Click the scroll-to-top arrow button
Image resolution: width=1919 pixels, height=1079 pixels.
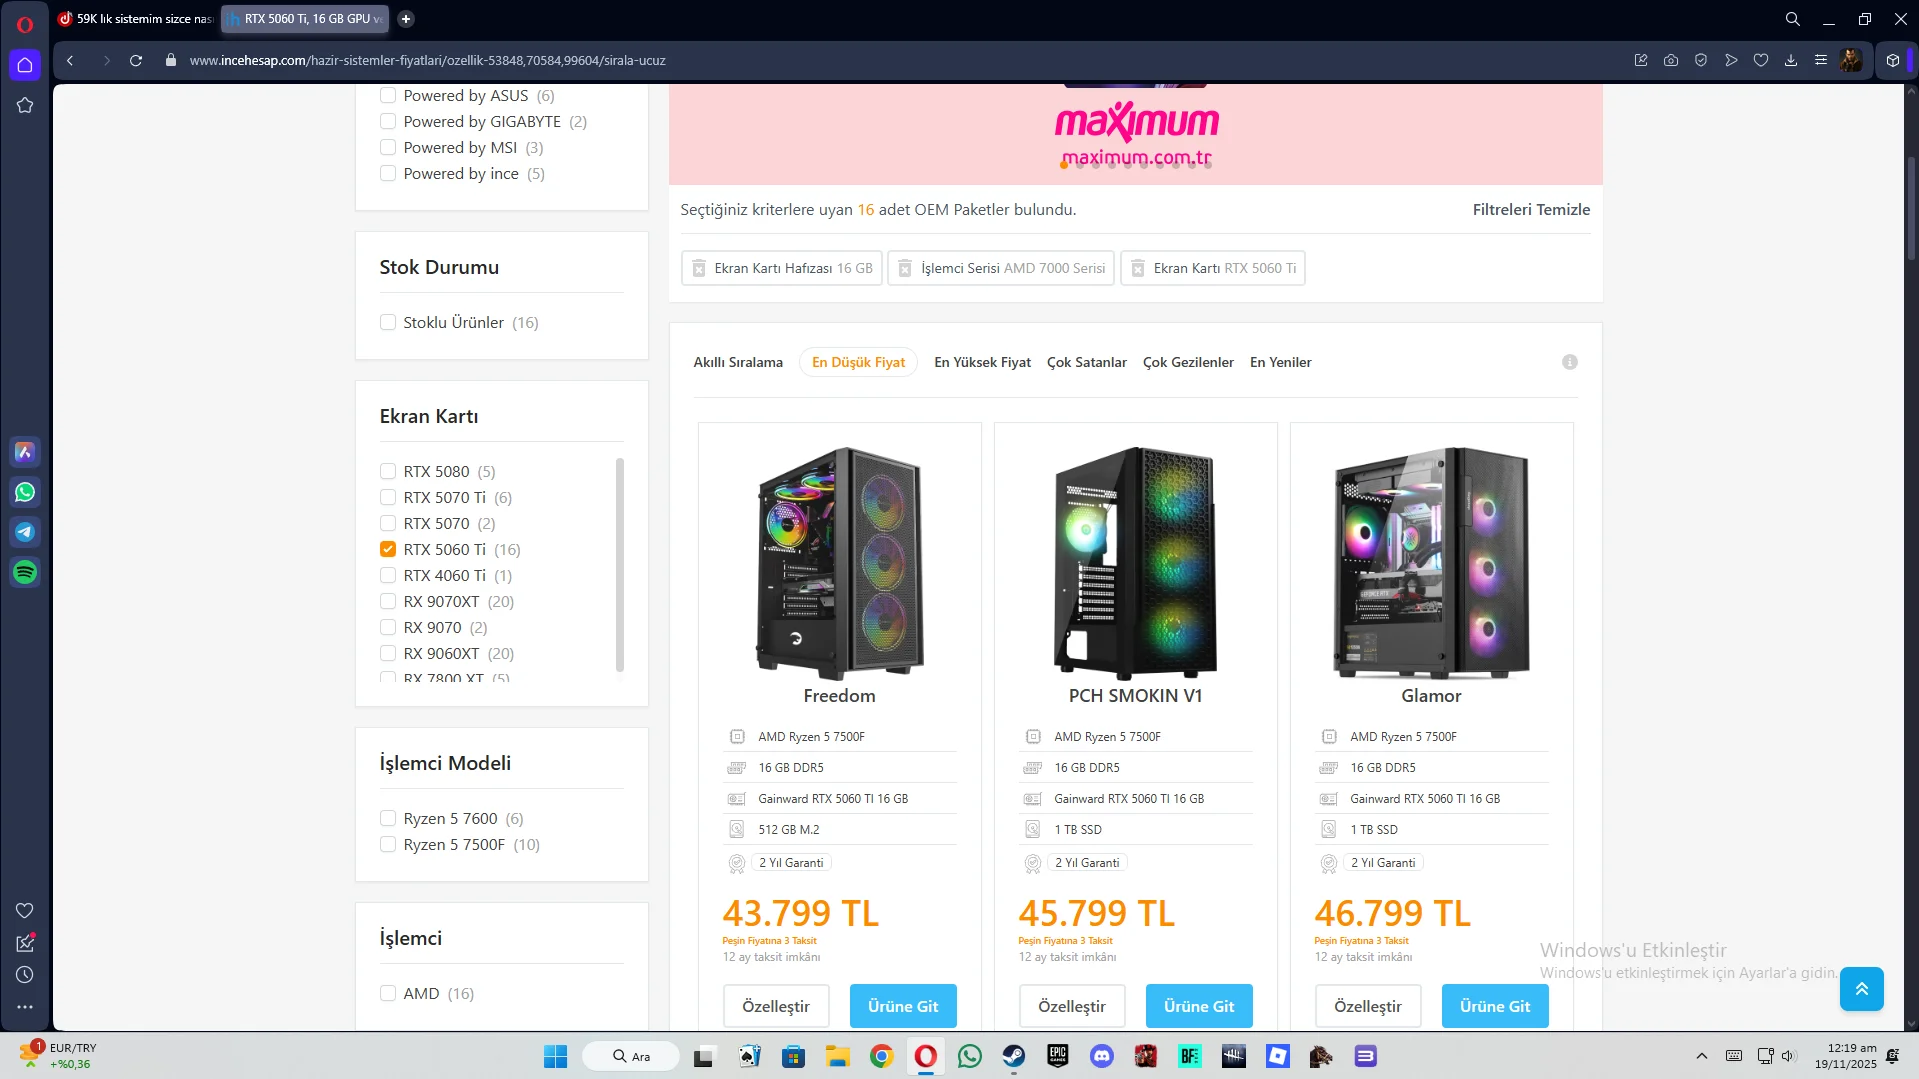pyautogui.click(x=1861, y=989)
